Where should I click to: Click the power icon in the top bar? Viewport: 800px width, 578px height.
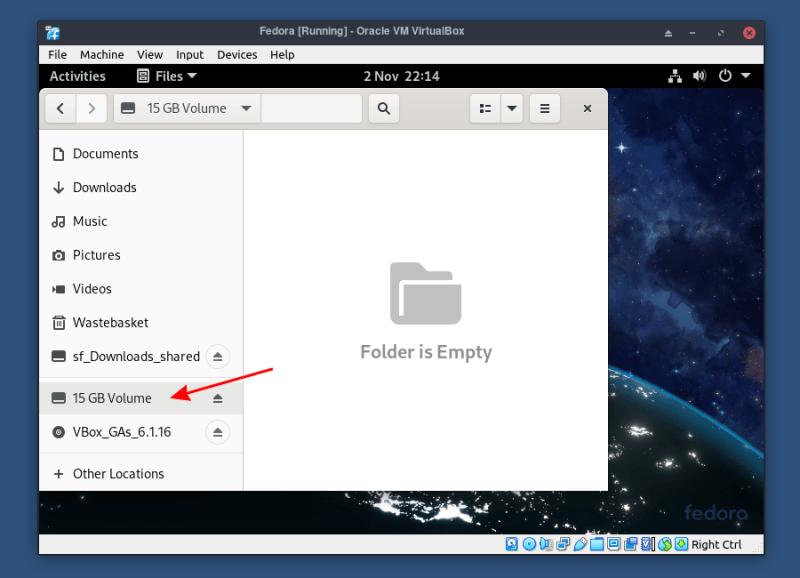[727, 76]
